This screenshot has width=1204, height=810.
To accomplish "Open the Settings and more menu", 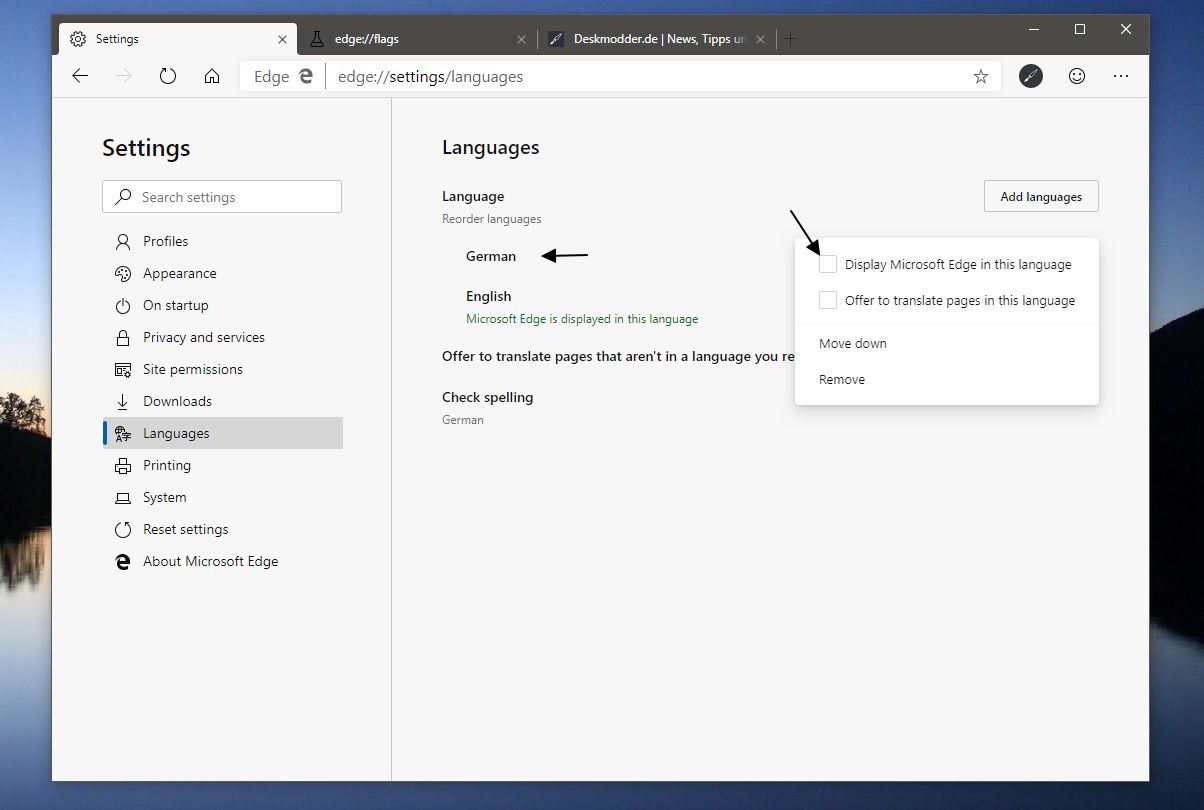I will pos(1121,76).
